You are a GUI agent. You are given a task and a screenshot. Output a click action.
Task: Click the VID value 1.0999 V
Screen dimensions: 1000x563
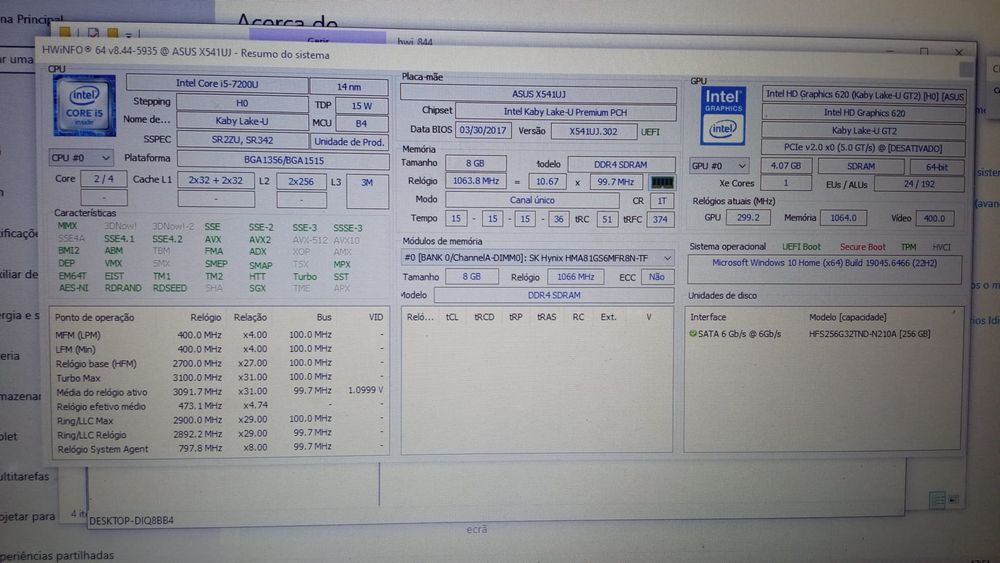point(365,390)
